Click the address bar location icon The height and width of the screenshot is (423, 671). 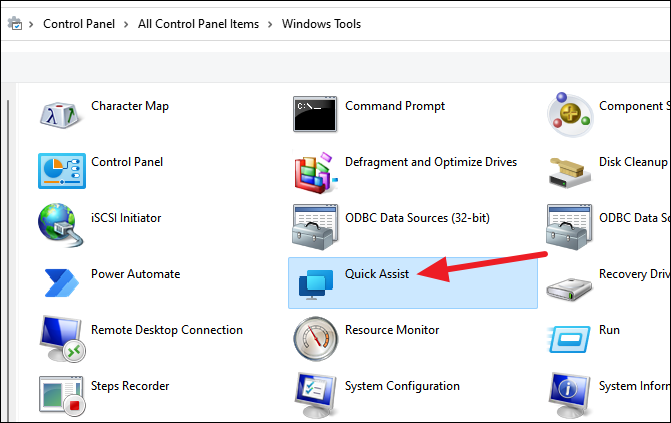[15, 24]
